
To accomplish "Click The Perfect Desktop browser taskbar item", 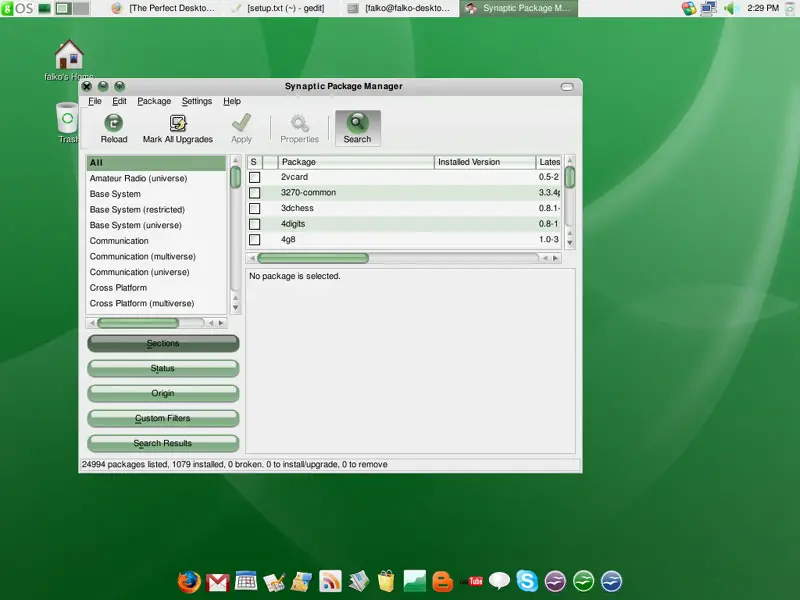I will (x=164, y=8).
